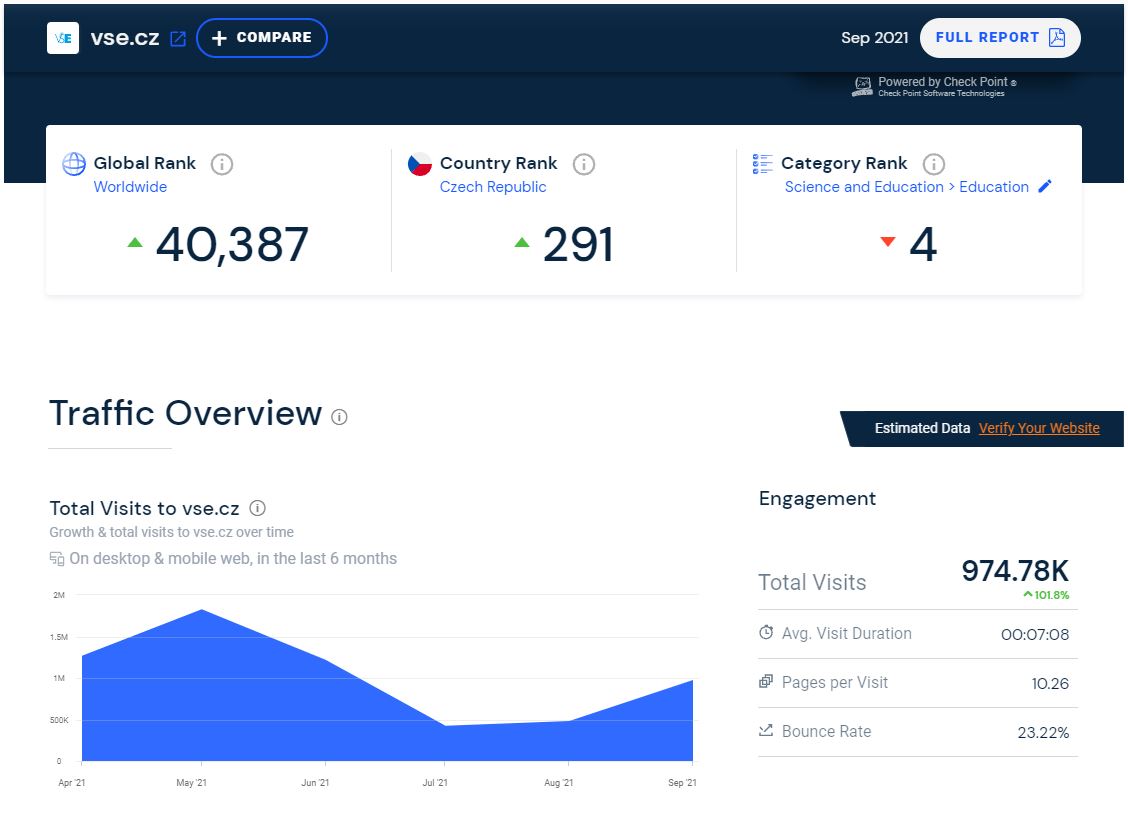Click the Apr '21 axis label

(72, 783)
